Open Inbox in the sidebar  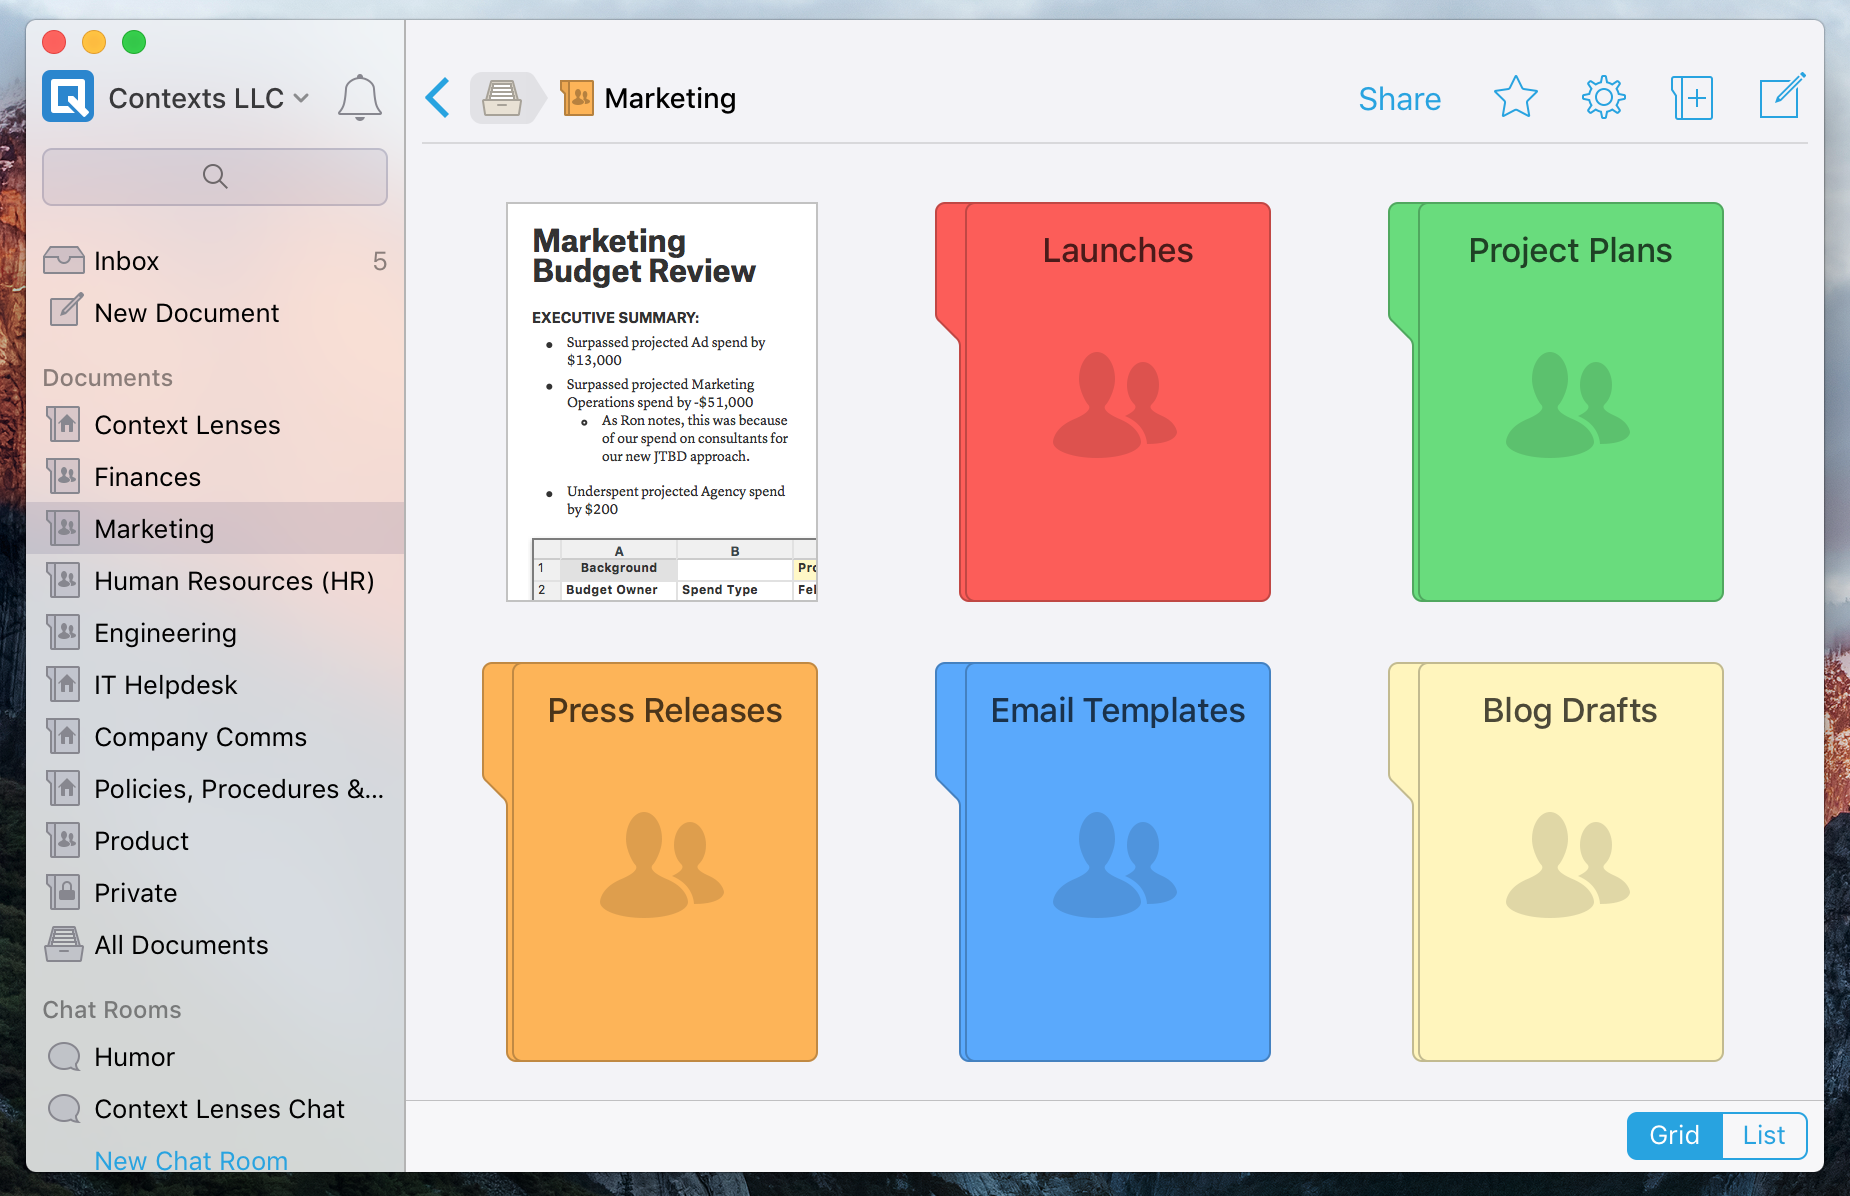click(x=127, y=261)
